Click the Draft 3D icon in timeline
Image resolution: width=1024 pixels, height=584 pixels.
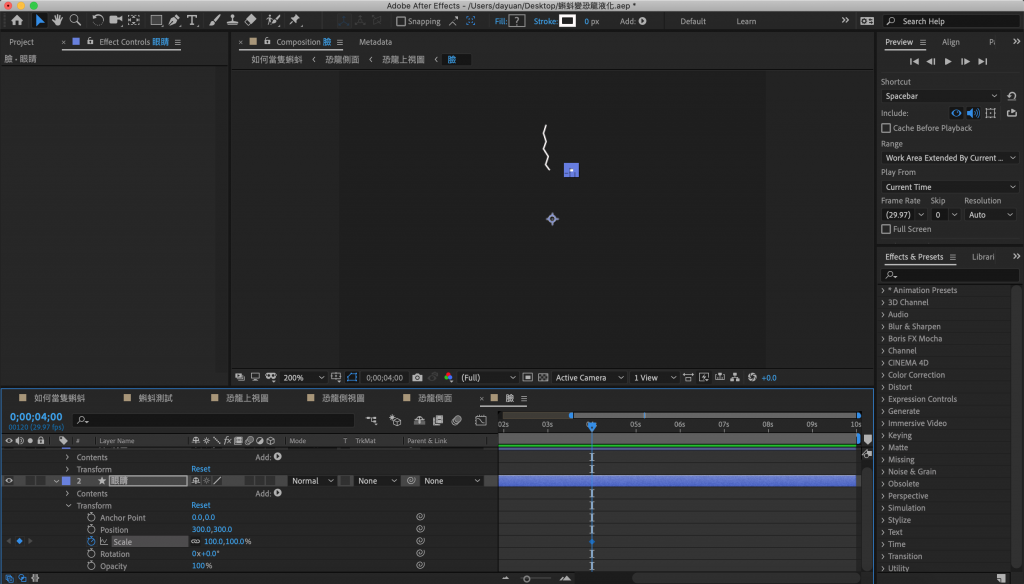[396, 420]
